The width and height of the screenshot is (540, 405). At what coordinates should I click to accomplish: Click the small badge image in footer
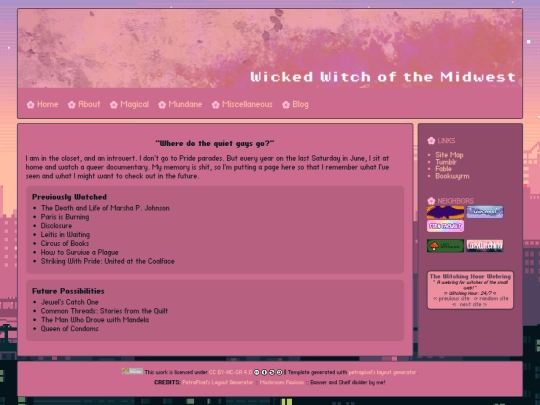click(132, 371)
